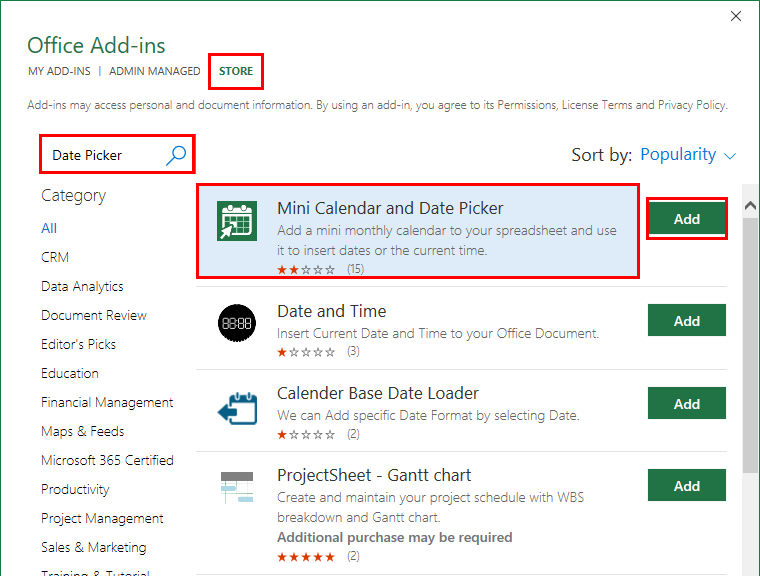
Task: Switch to the ADMIN MANAGED tab
Action: pos(155,71)
